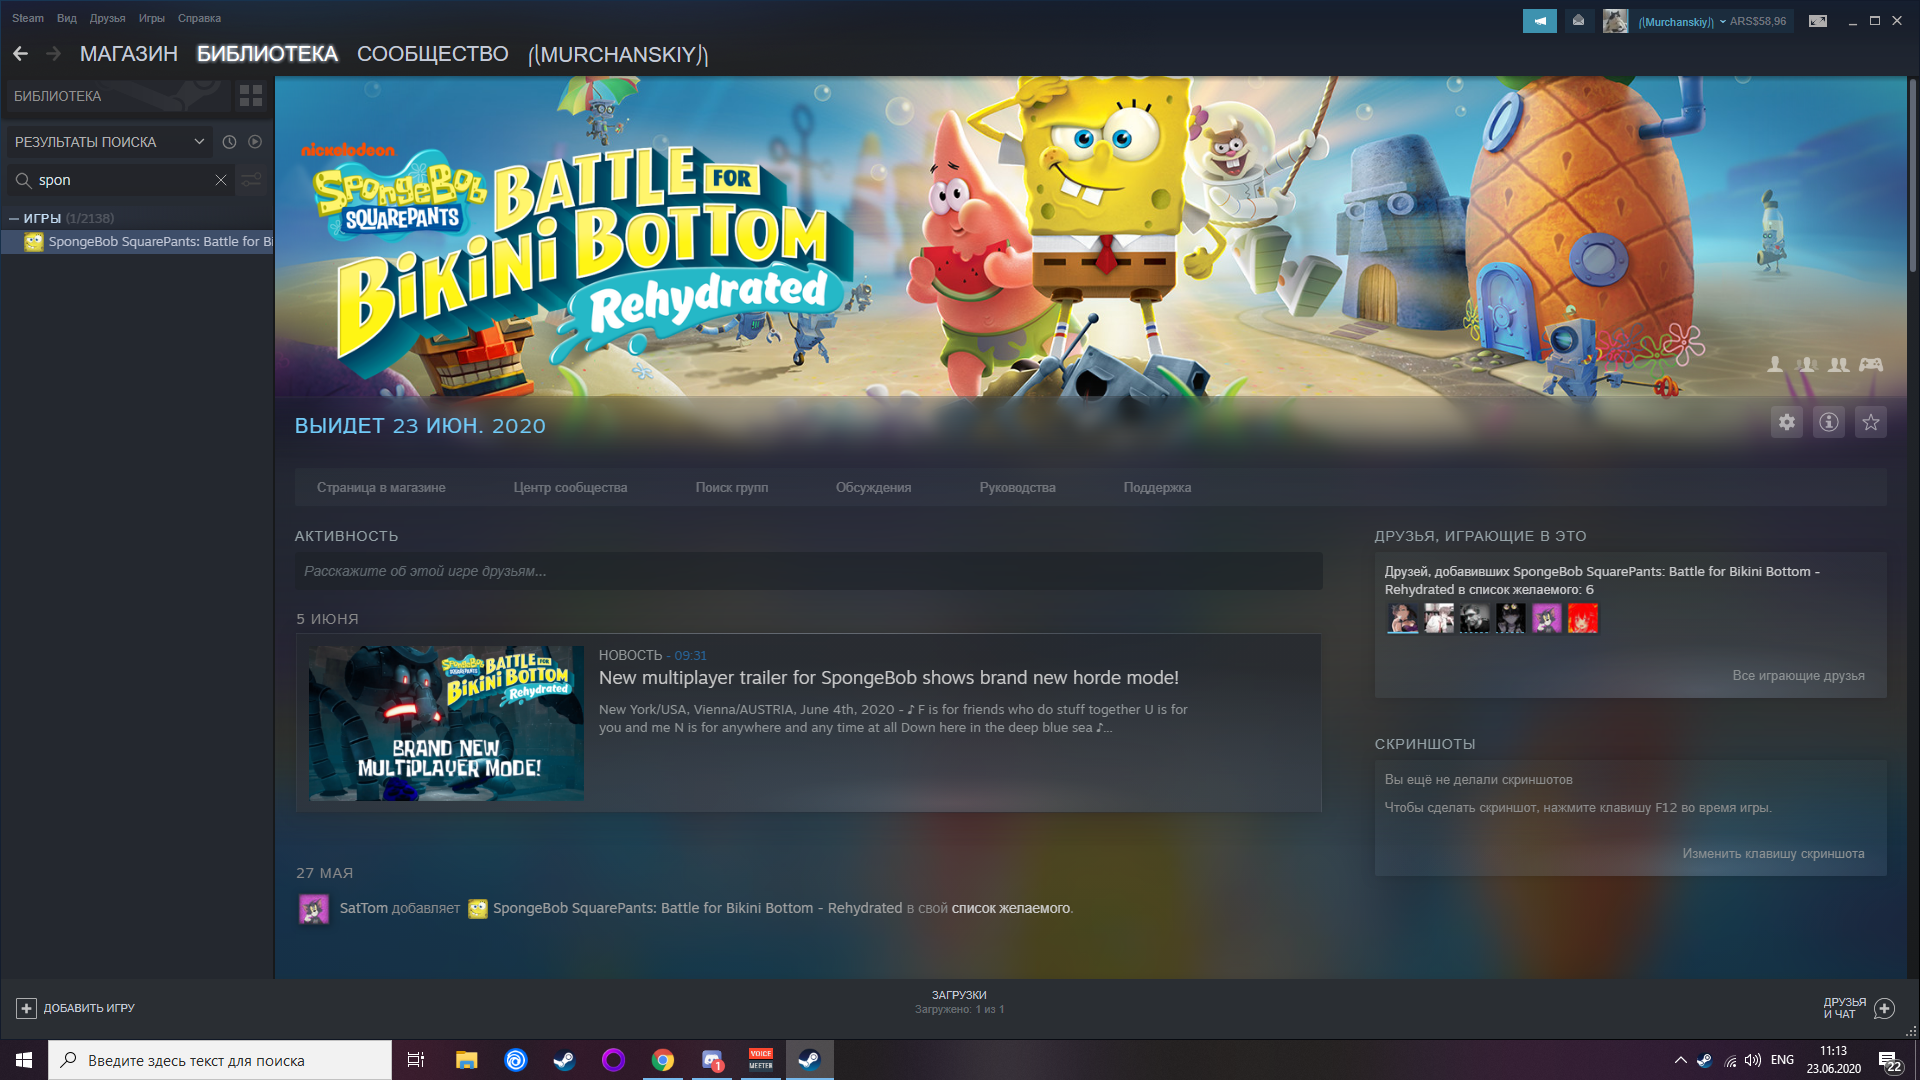Go back with the back arrow

click(x=20, y=54)
